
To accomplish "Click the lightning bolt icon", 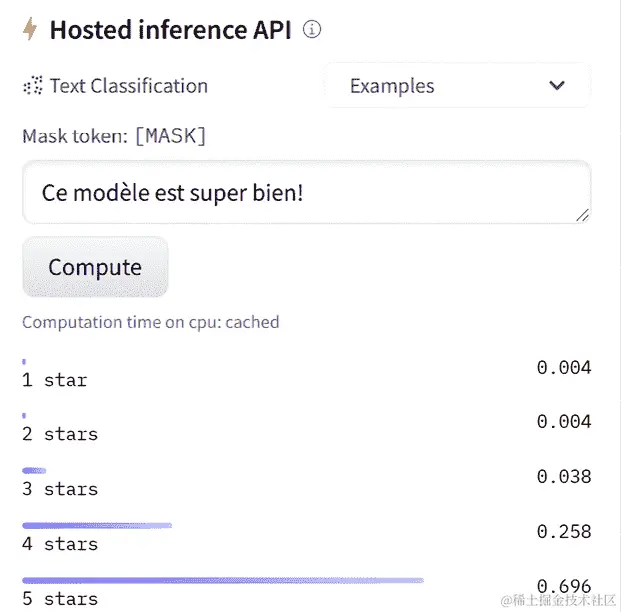I will tap(30, 29).
